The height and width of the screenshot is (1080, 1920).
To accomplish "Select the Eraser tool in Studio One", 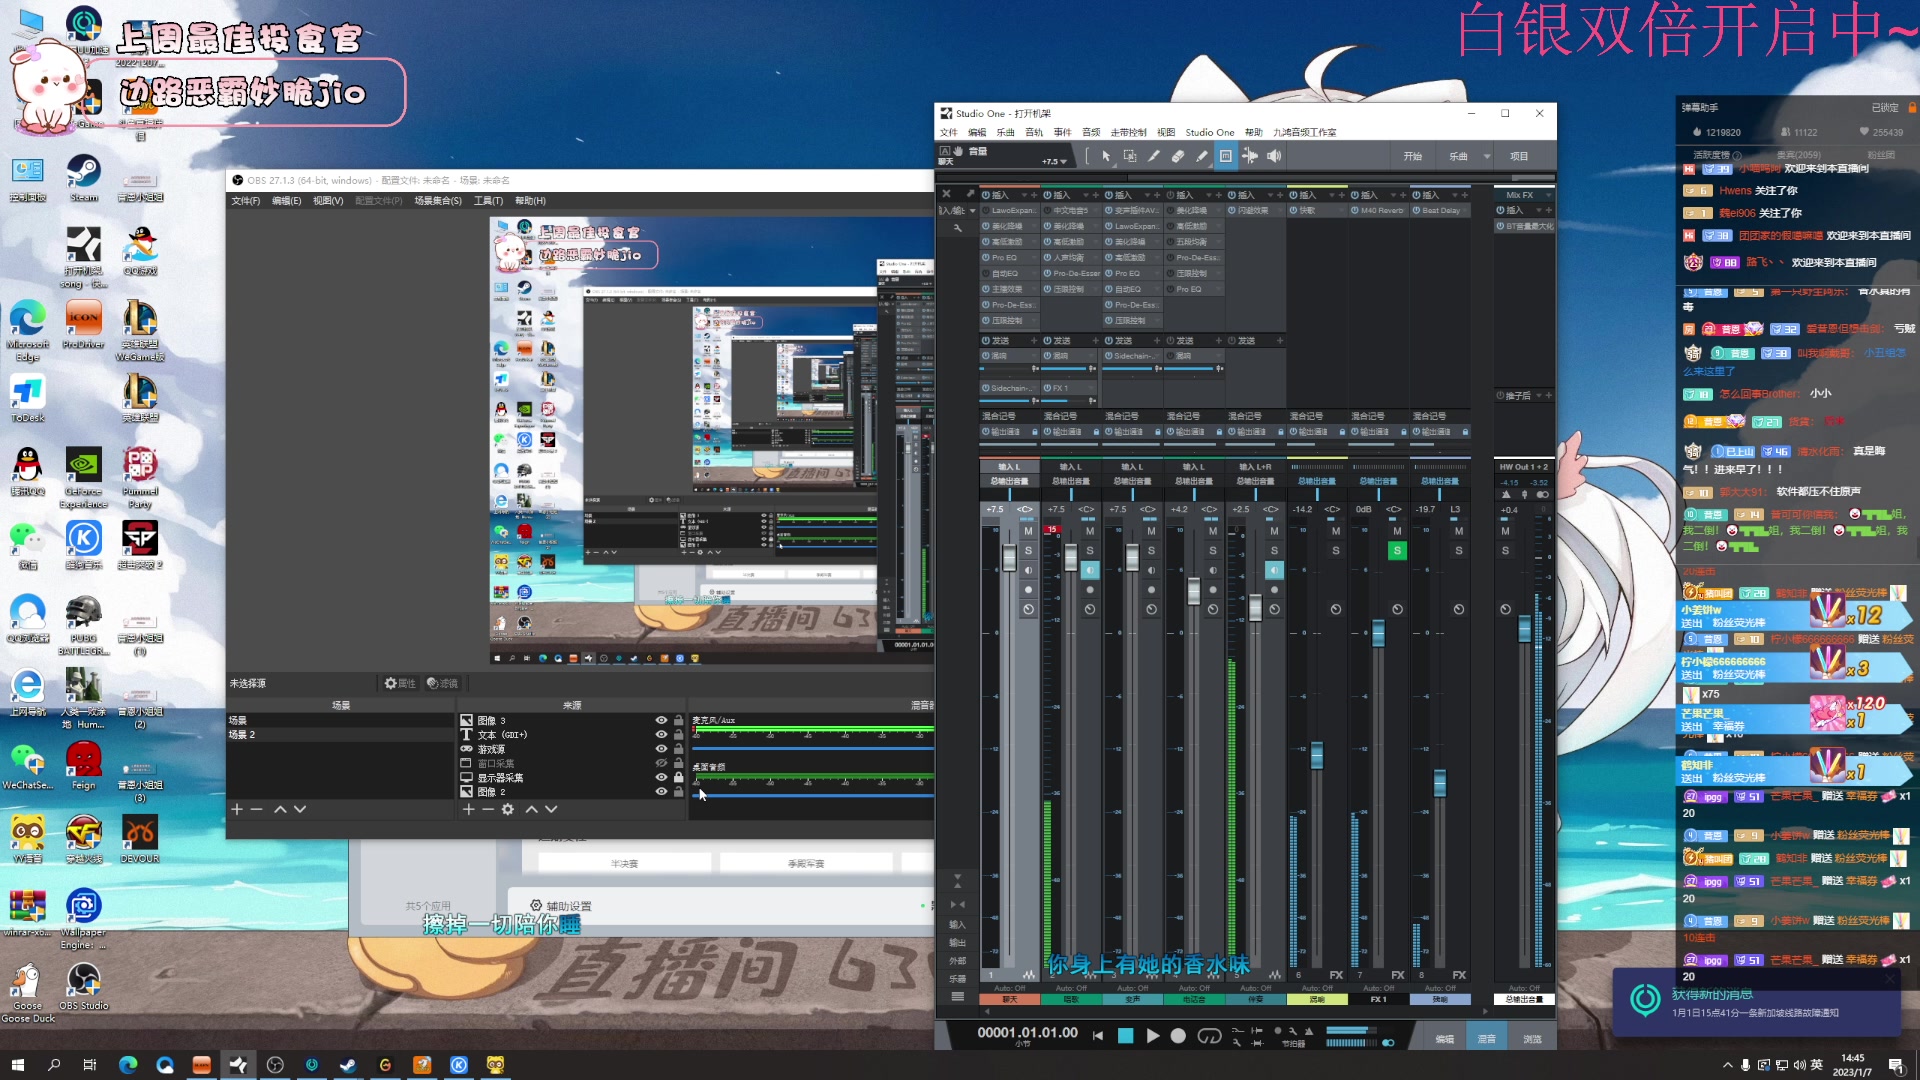I will point(1178,156).
